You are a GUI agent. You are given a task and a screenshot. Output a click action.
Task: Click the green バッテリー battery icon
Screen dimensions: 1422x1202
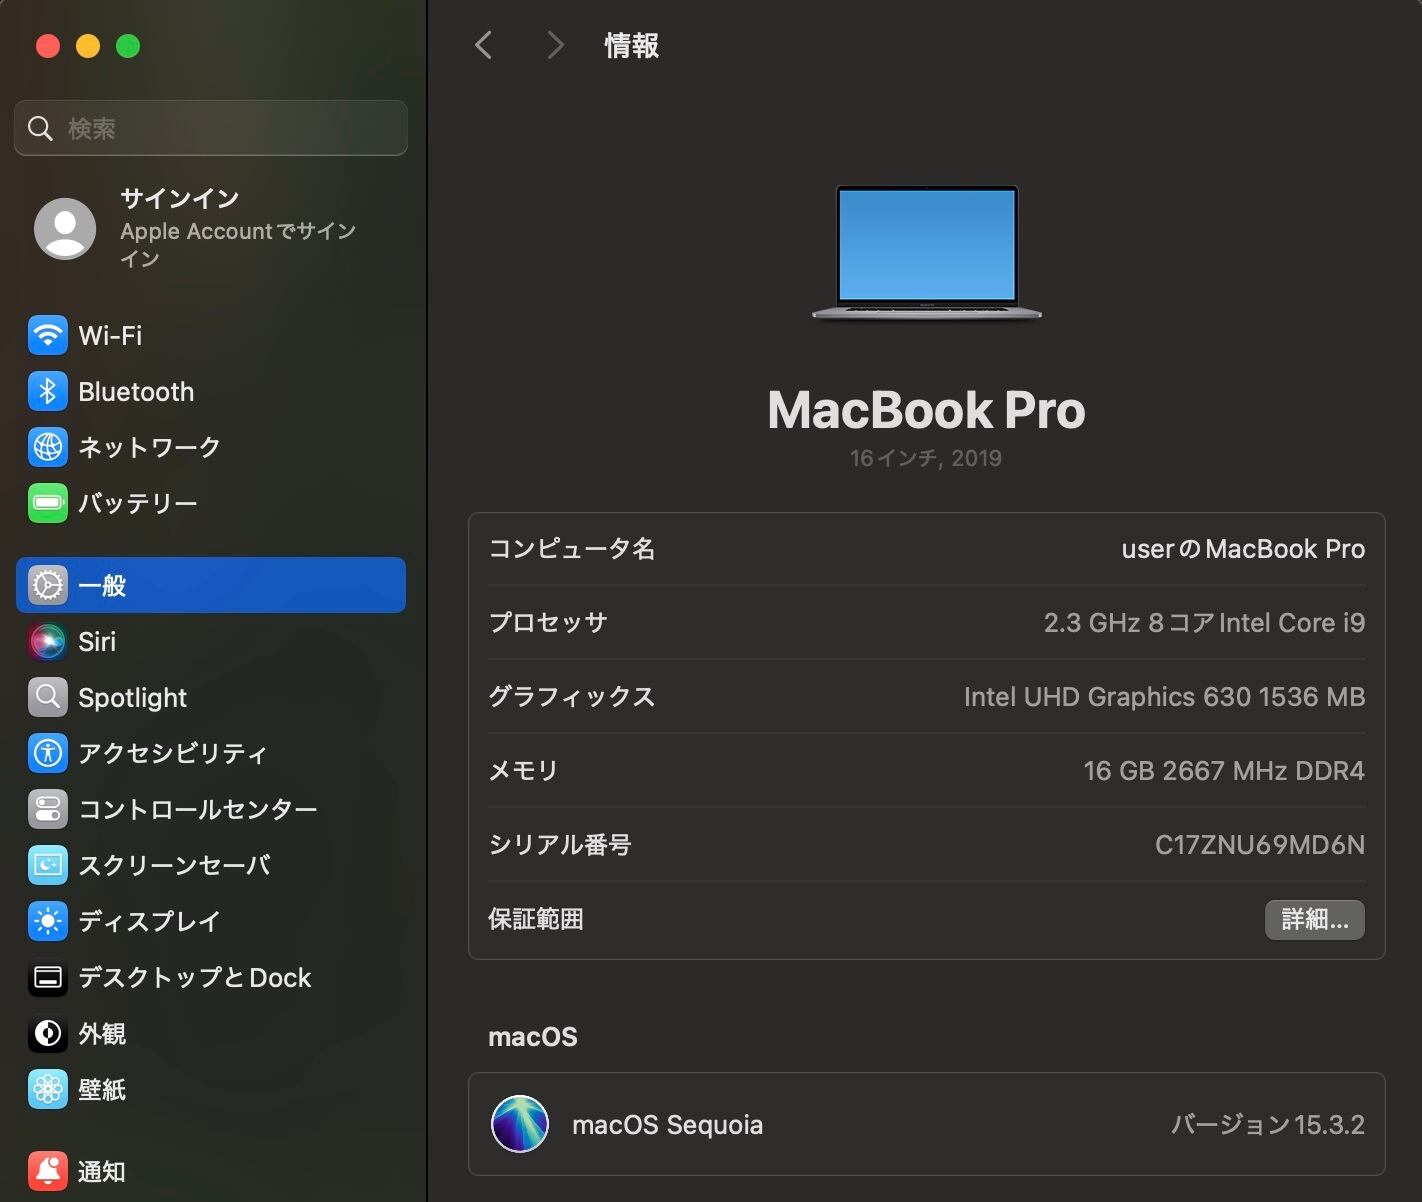pos(48,503)
